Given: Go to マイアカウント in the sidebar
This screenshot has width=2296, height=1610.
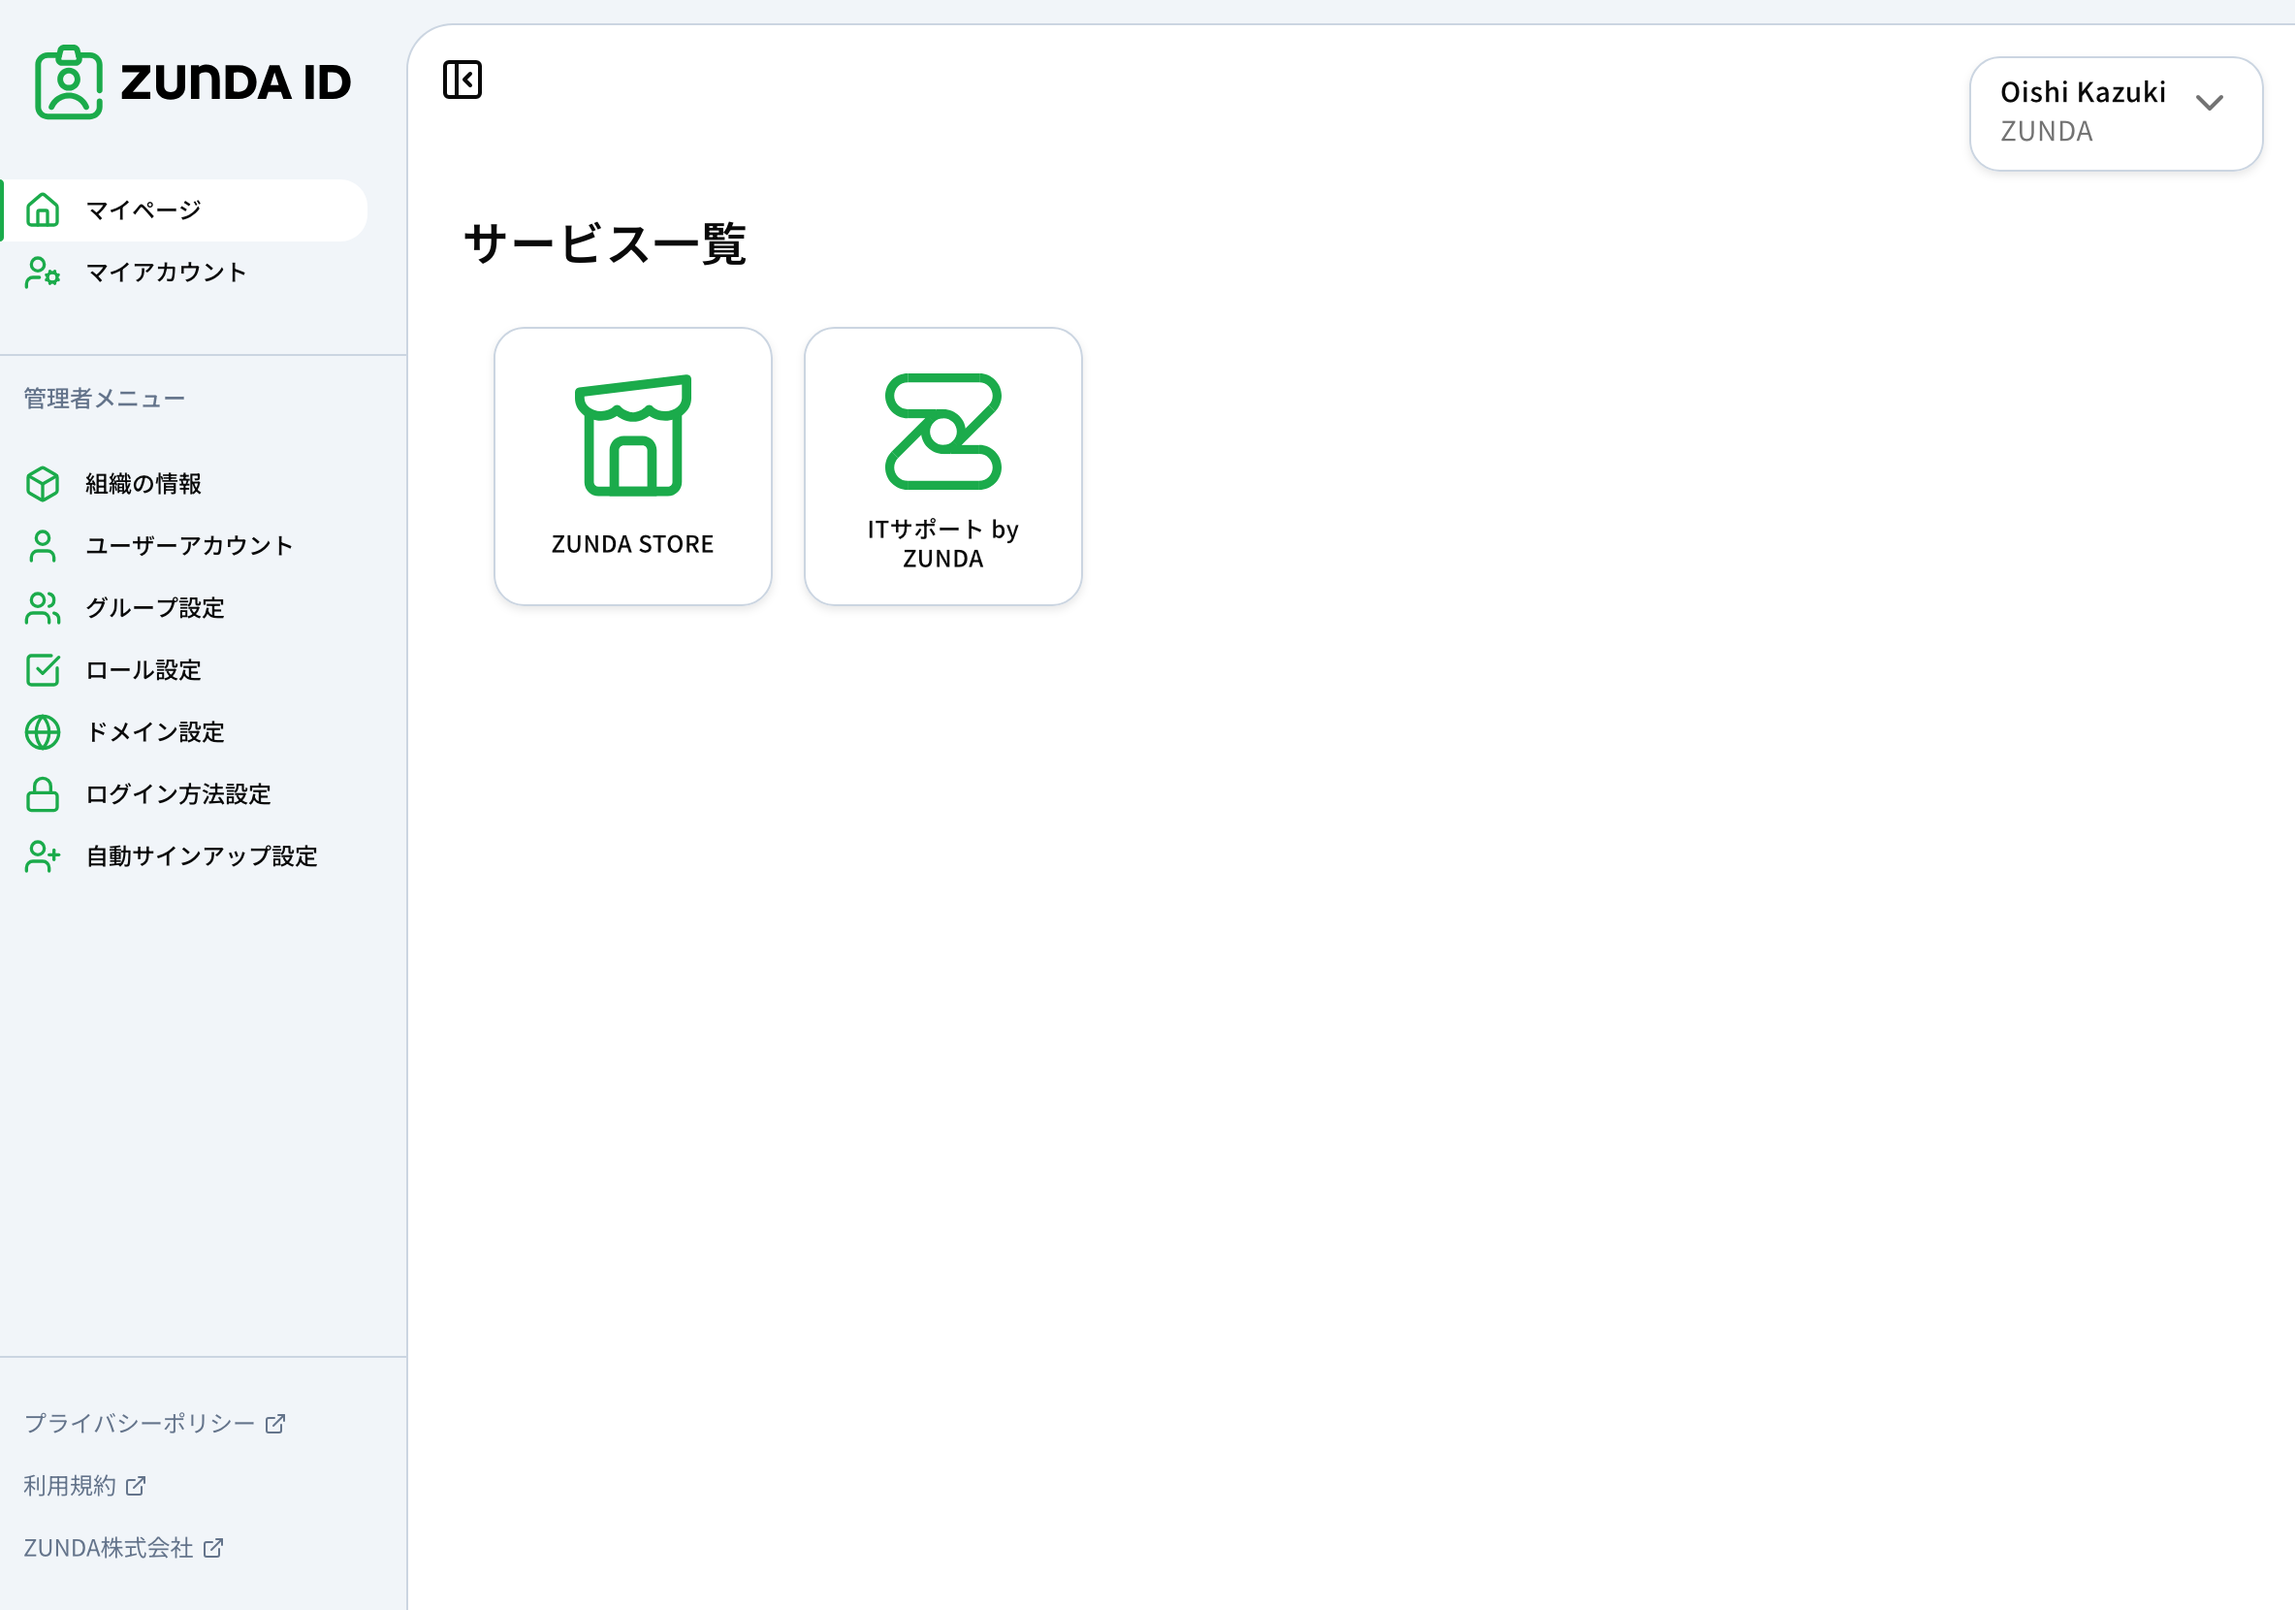Looking at the screenshot, I should click(166, 272).
